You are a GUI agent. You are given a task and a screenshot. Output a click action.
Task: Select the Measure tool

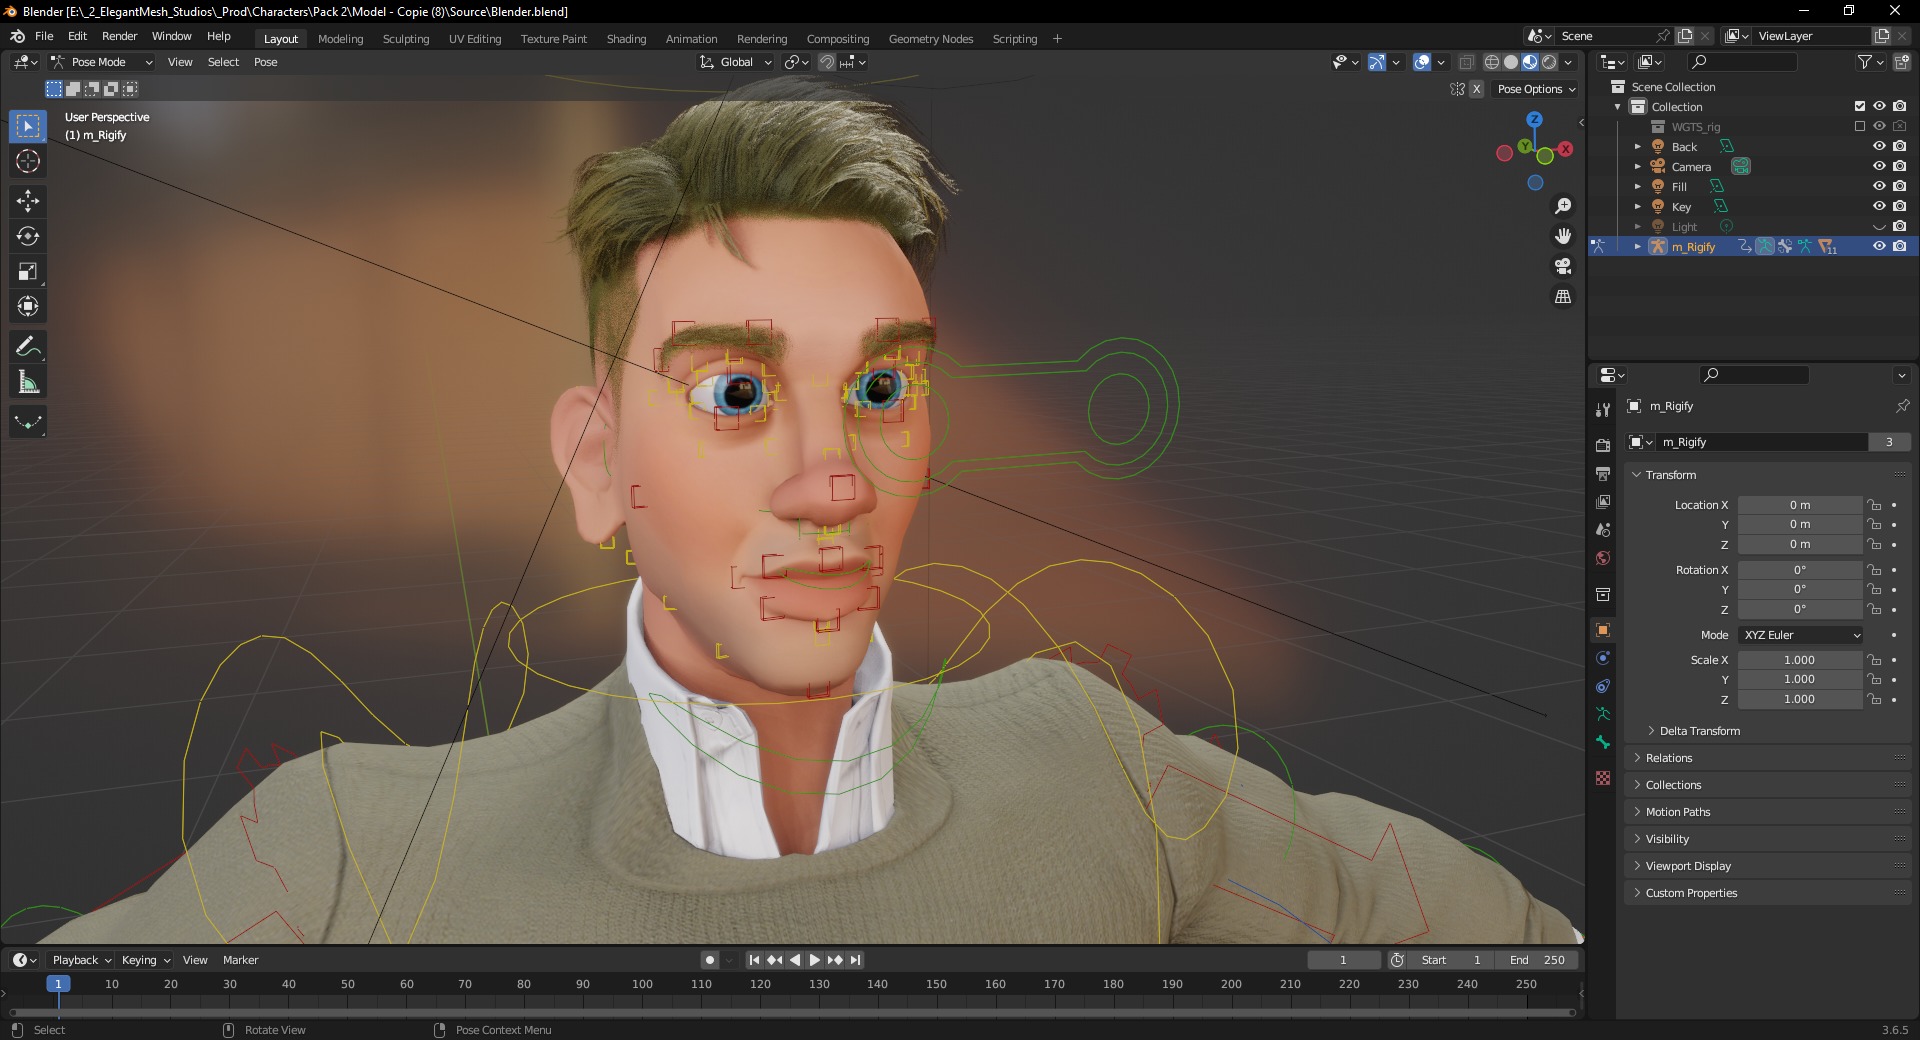[x=28, y=382]
